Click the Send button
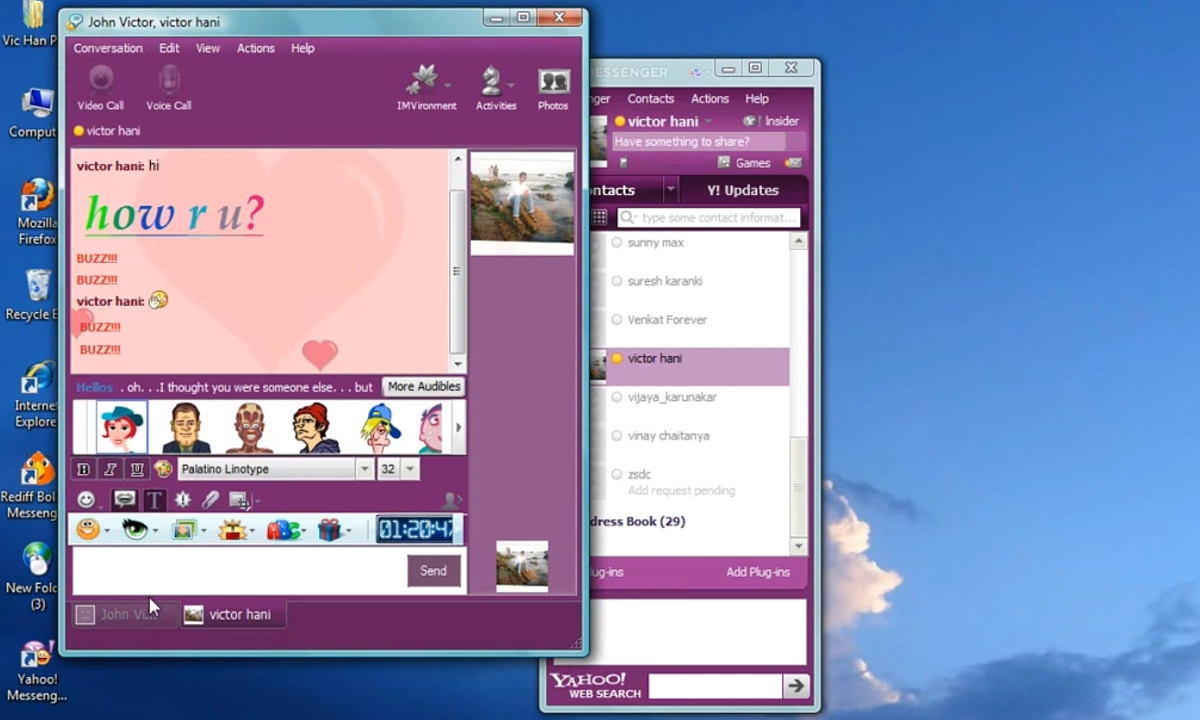The image size is (1200, 720). tap(433, 570)
